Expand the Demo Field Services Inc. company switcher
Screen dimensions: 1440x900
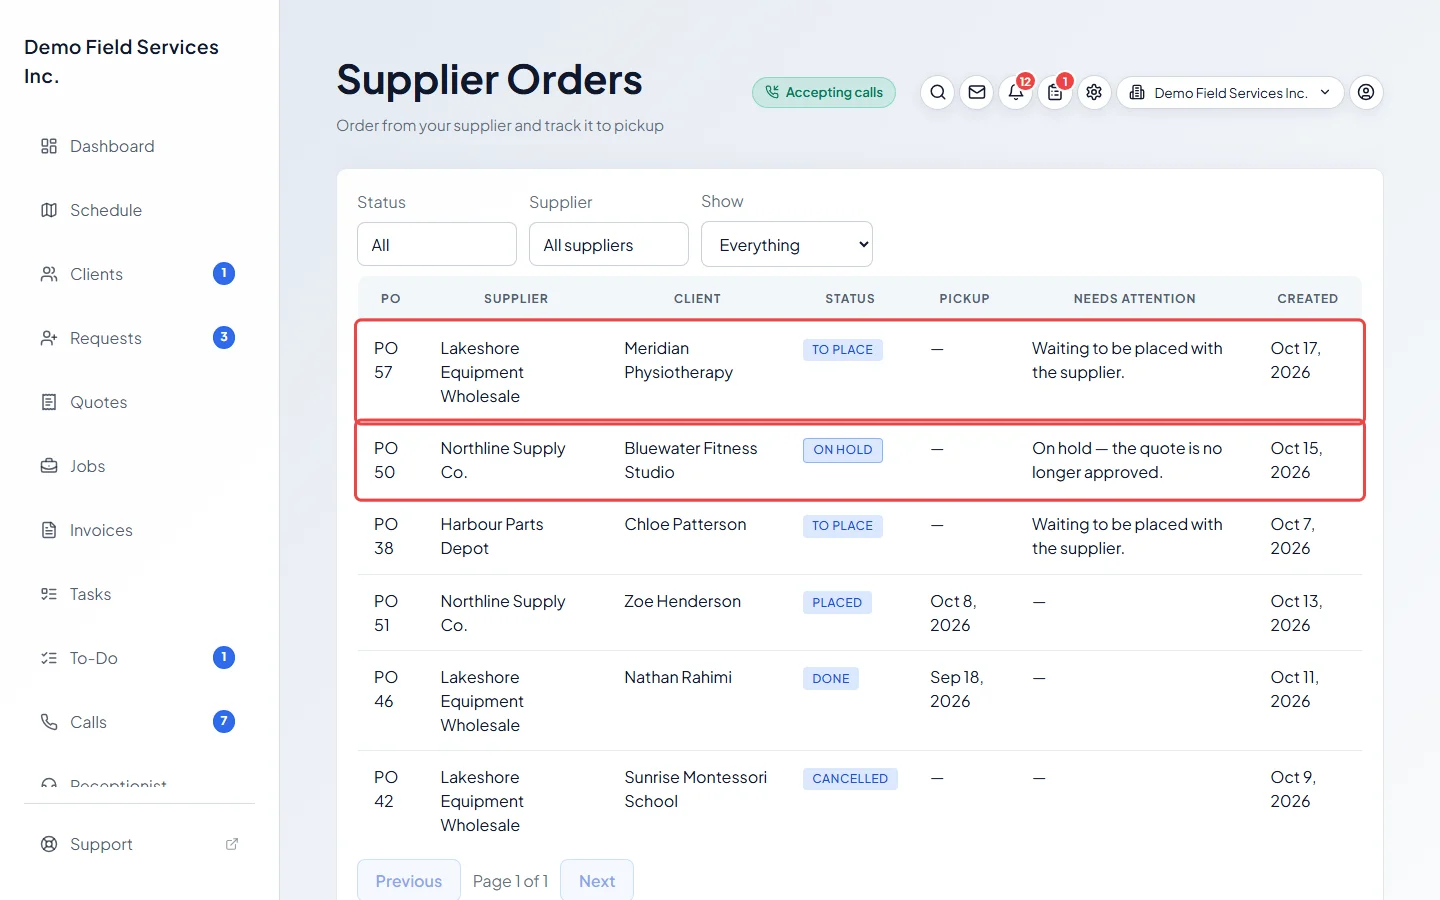tap(1230, 93)
